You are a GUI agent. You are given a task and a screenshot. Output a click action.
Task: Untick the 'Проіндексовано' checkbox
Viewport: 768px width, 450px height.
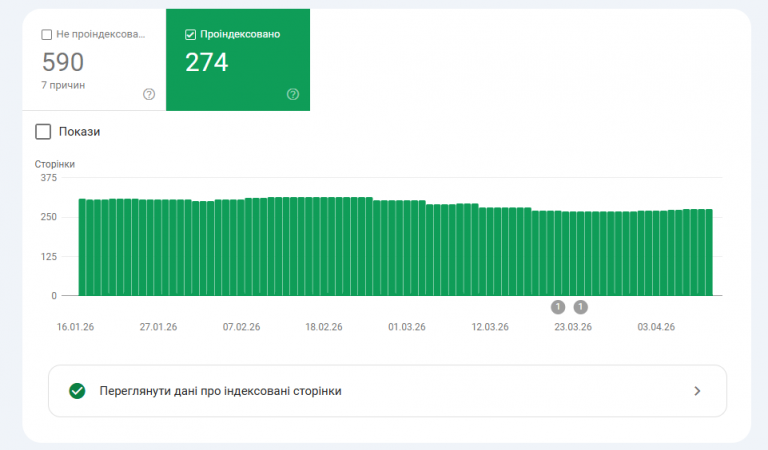(x=191, y=35)
